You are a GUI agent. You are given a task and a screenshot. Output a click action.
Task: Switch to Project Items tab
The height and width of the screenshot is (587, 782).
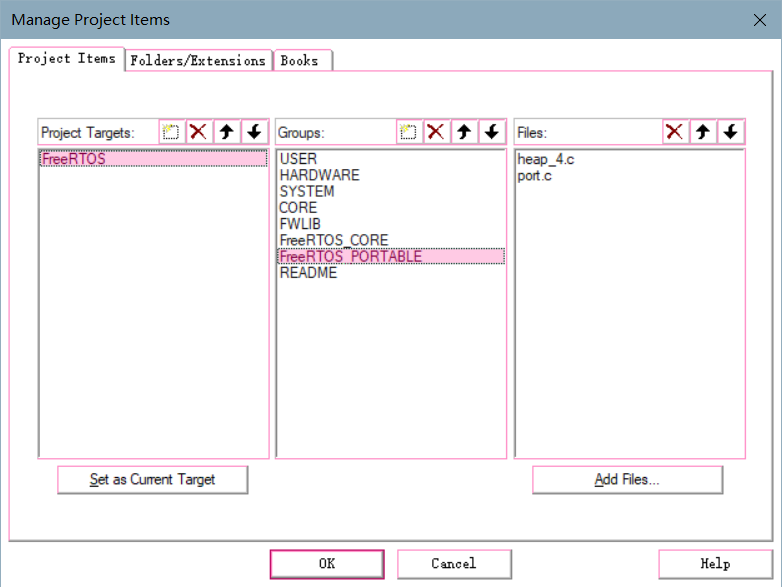66,59
